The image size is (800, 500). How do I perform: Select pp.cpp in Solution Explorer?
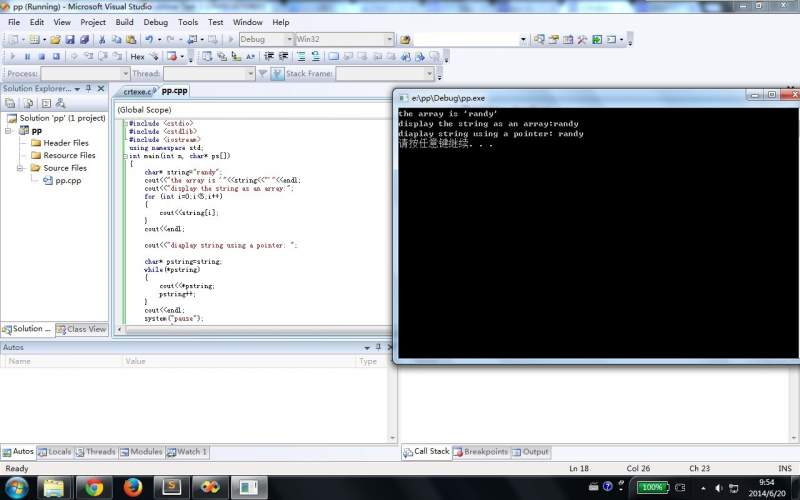pyautogui.click(x=68, y=181)
